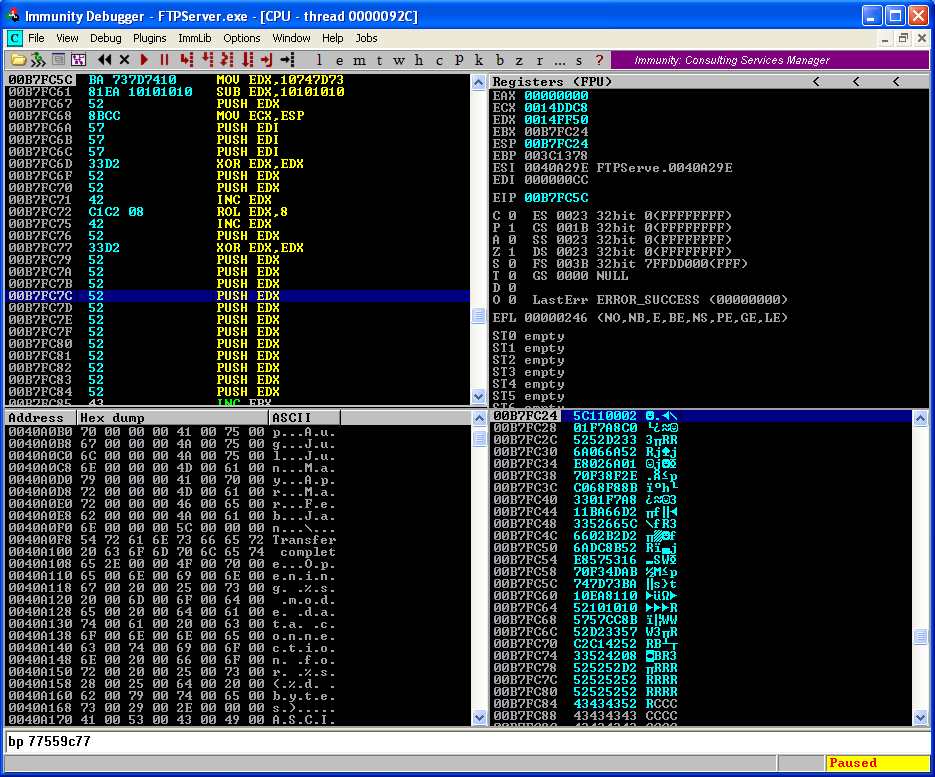935x777 pixels.
Task: Open the File menu
Action: tap(36, 38)
